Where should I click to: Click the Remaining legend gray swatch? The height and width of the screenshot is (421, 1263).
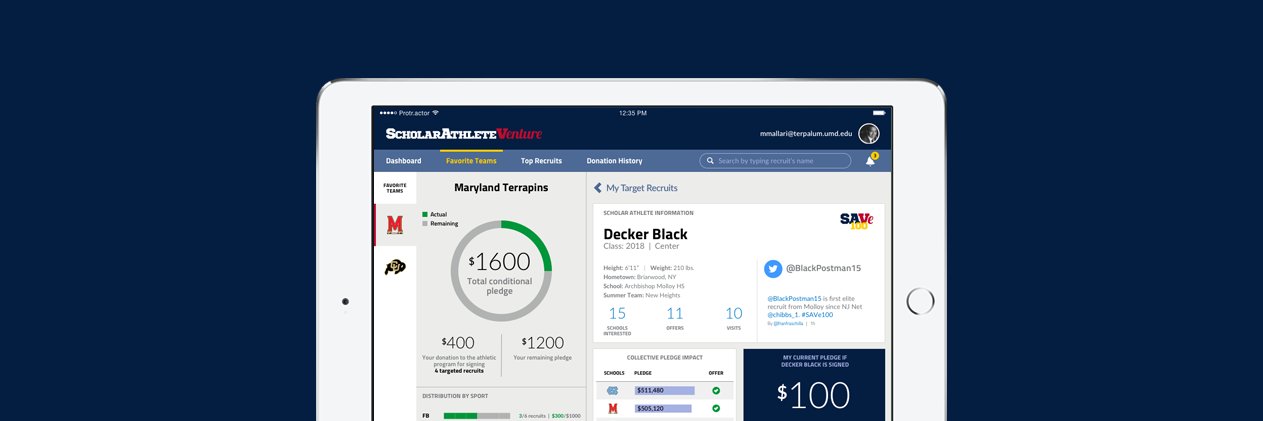click(425, 224)
